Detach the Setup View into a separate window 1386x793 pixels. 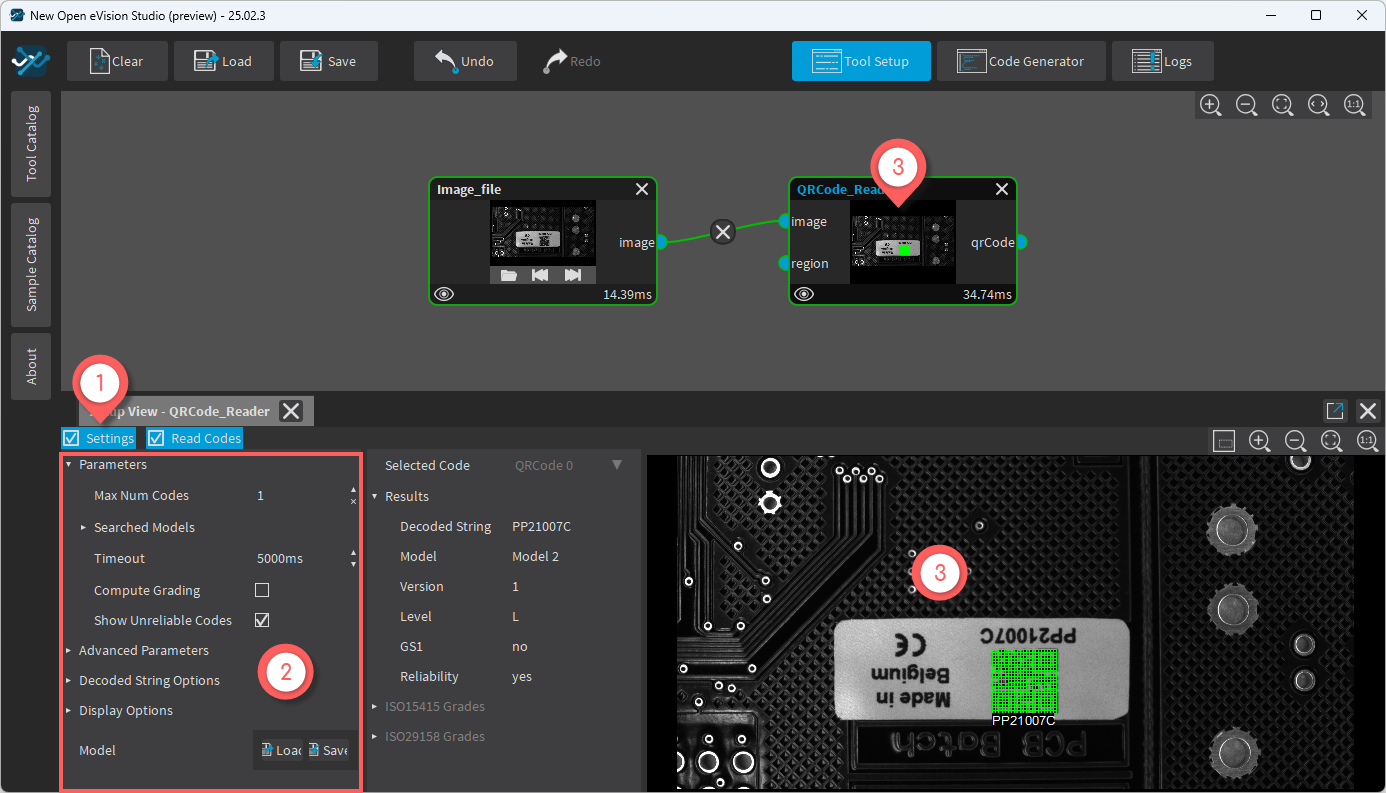(x=1335, y=410)
